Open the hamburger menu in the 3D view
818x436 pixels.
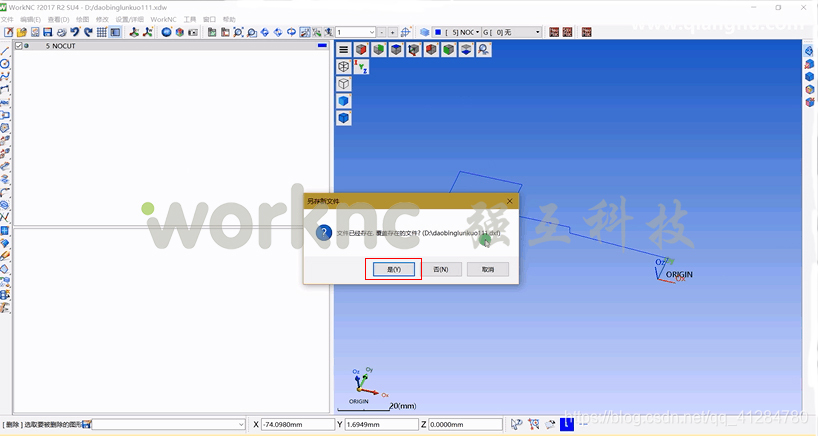click(343, 50)
